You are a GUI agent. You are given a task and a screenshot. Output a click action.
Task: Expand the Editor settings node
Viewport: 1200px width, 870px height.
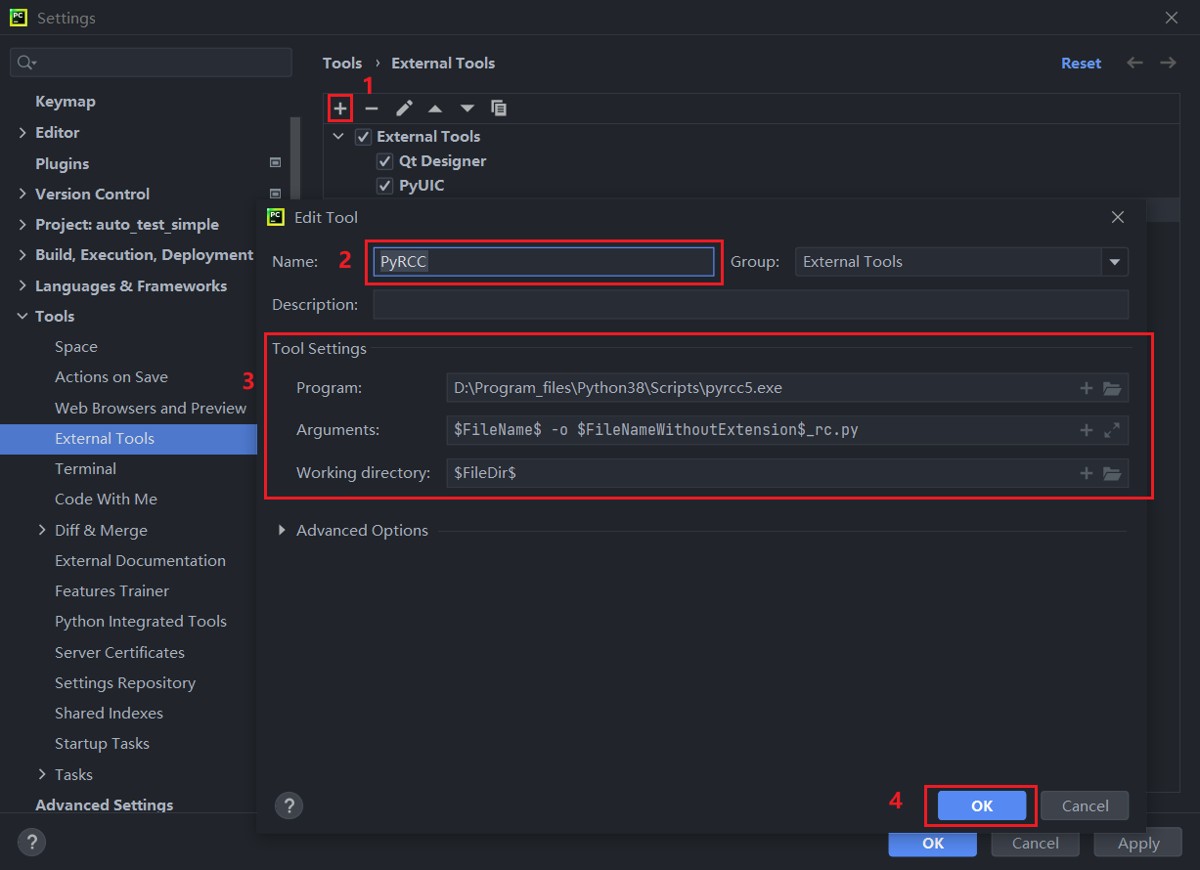pos(23,133)
